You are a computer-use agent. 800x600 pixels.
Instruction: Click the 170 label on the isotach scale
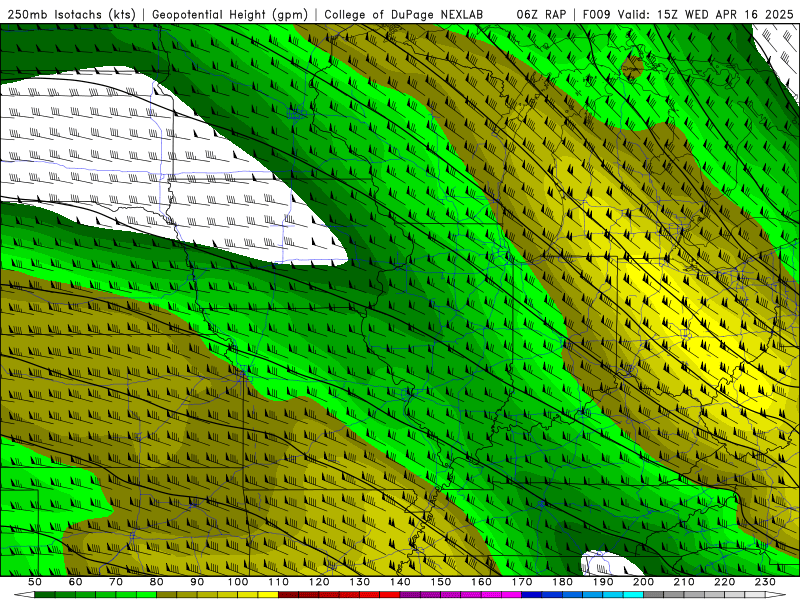(522, 582)
